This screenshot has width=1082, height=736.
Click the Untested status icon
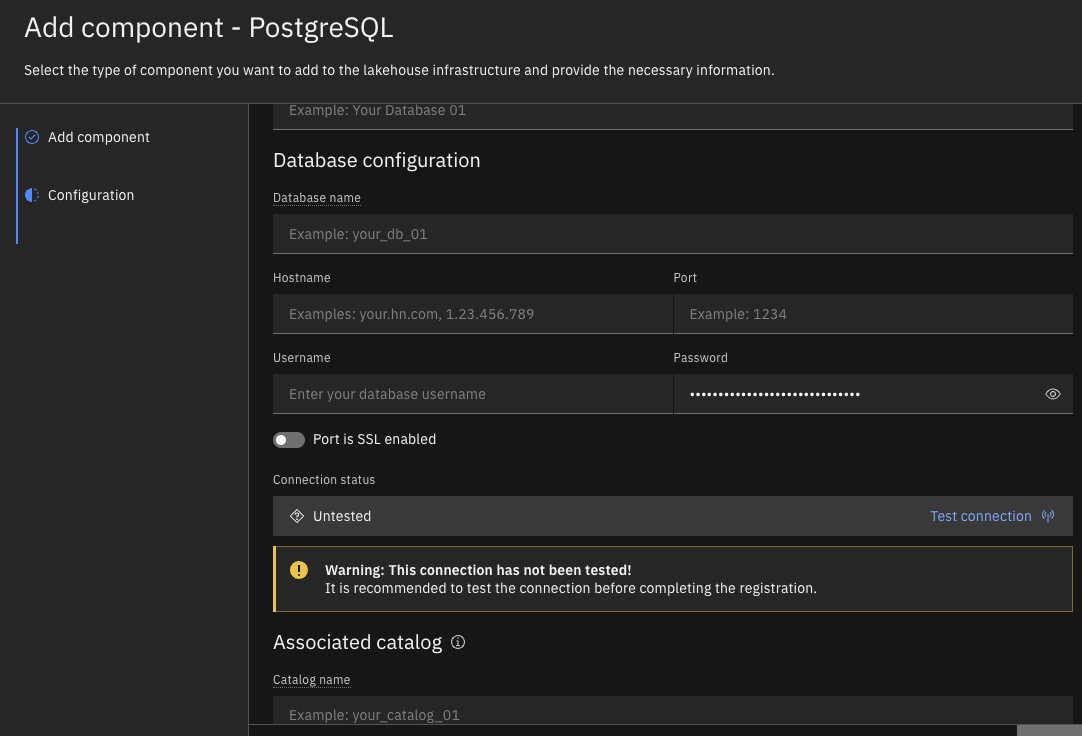click(297, 515)
